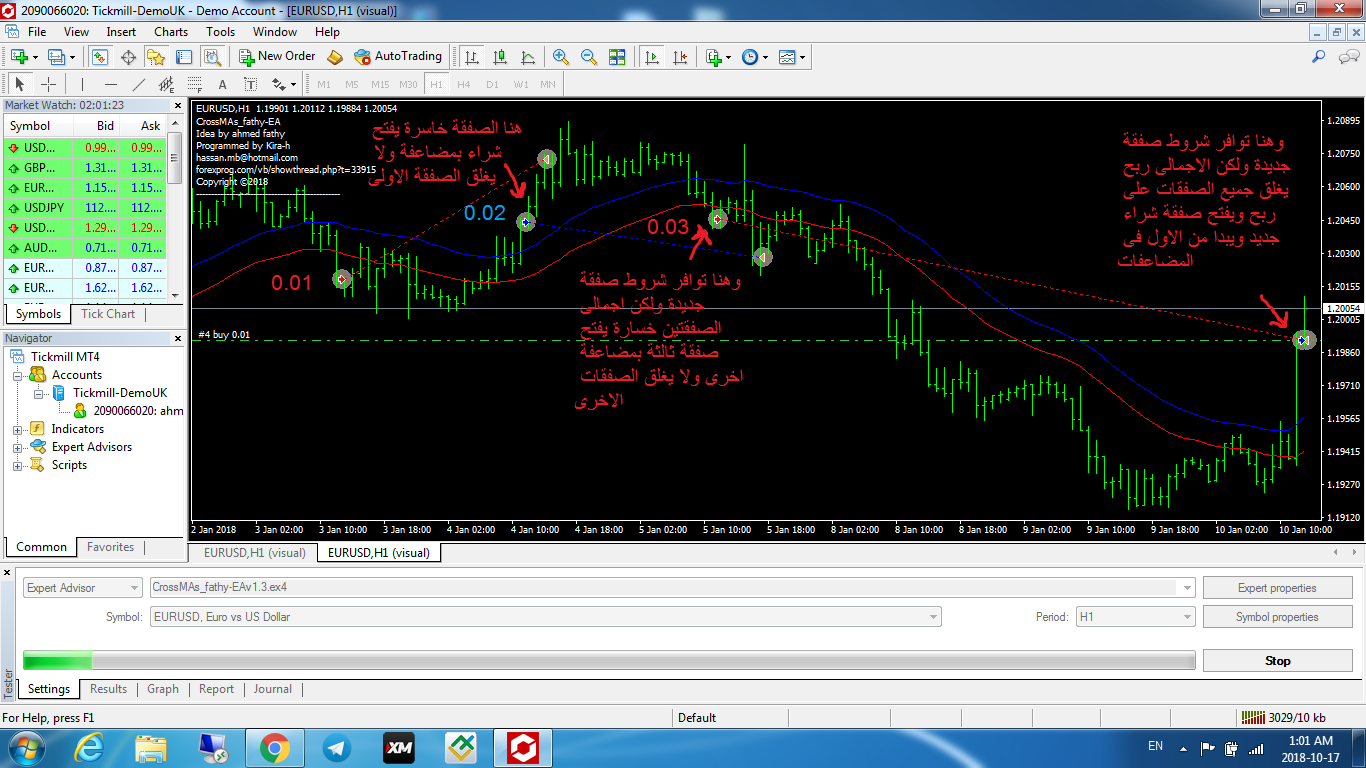Toggle chart Auto Scroll
The width and height of the screenshot is (1366, 768).
click(x=652, y=57)
